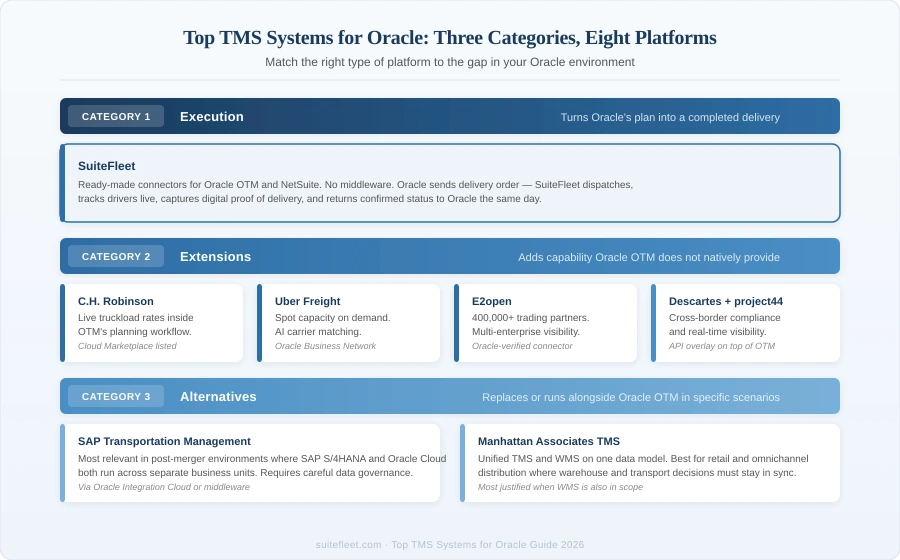
Task: Click 'AI carrier matching.' line
Action: click(x=318, y=332)
